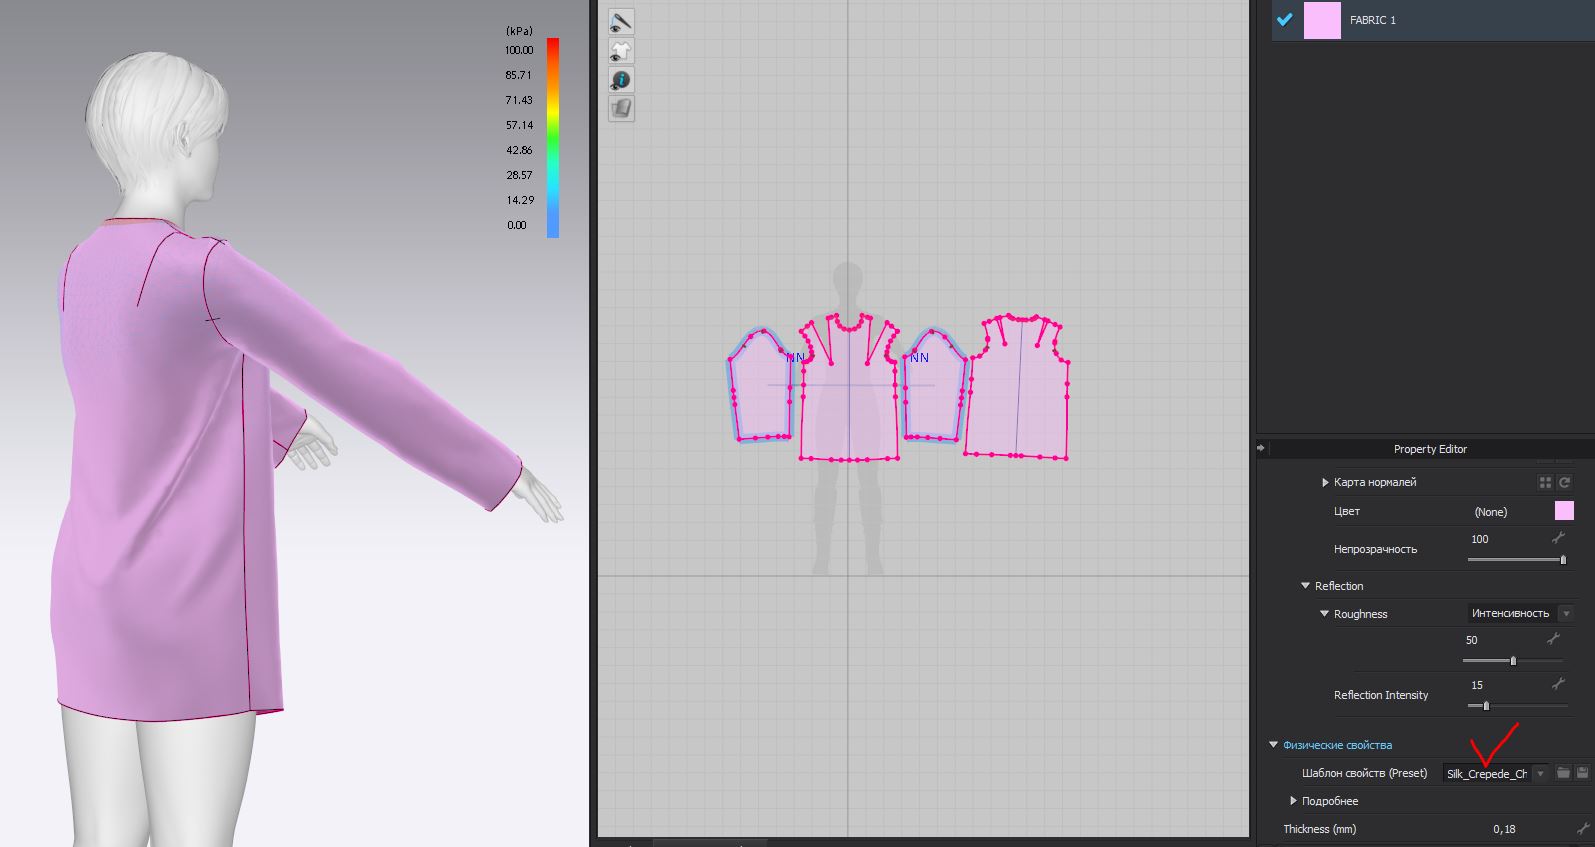Screen dimensions: 1595x847
Task: Open the Цвет pink color swatch
Action: point(1564,511)
